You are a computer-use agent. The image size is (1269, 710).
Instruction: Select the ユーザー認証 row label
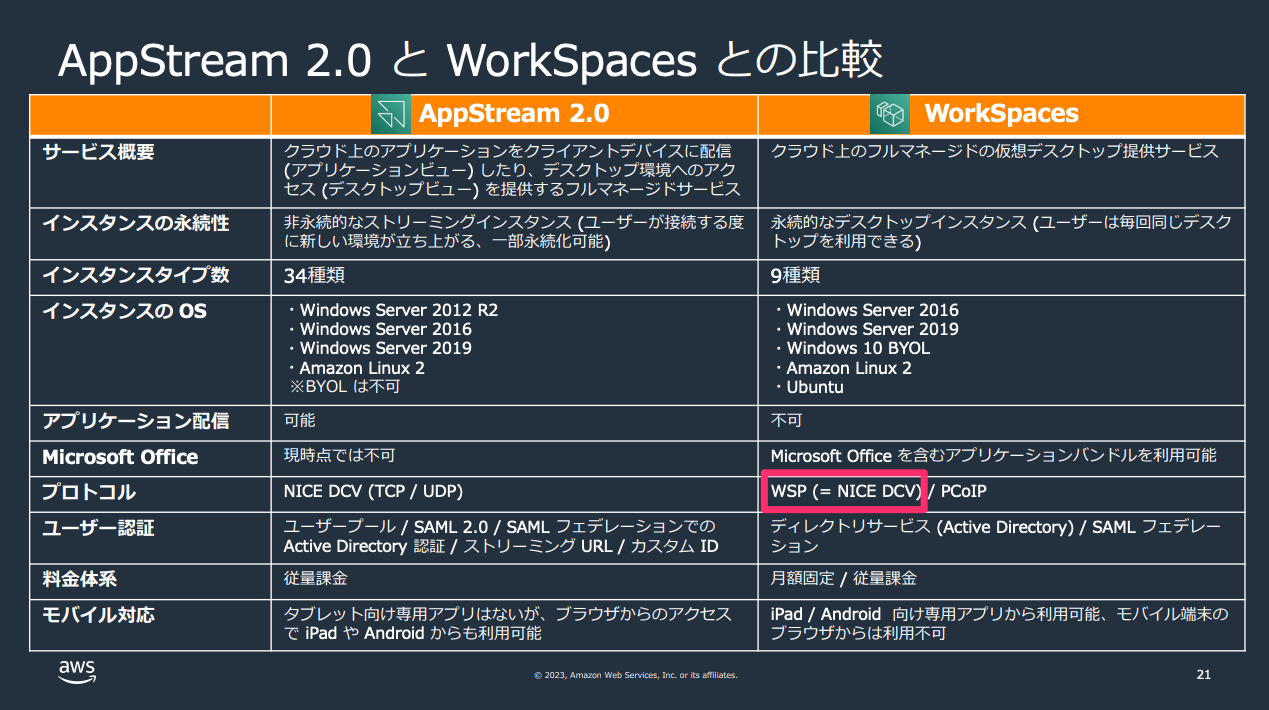point(98,527)
